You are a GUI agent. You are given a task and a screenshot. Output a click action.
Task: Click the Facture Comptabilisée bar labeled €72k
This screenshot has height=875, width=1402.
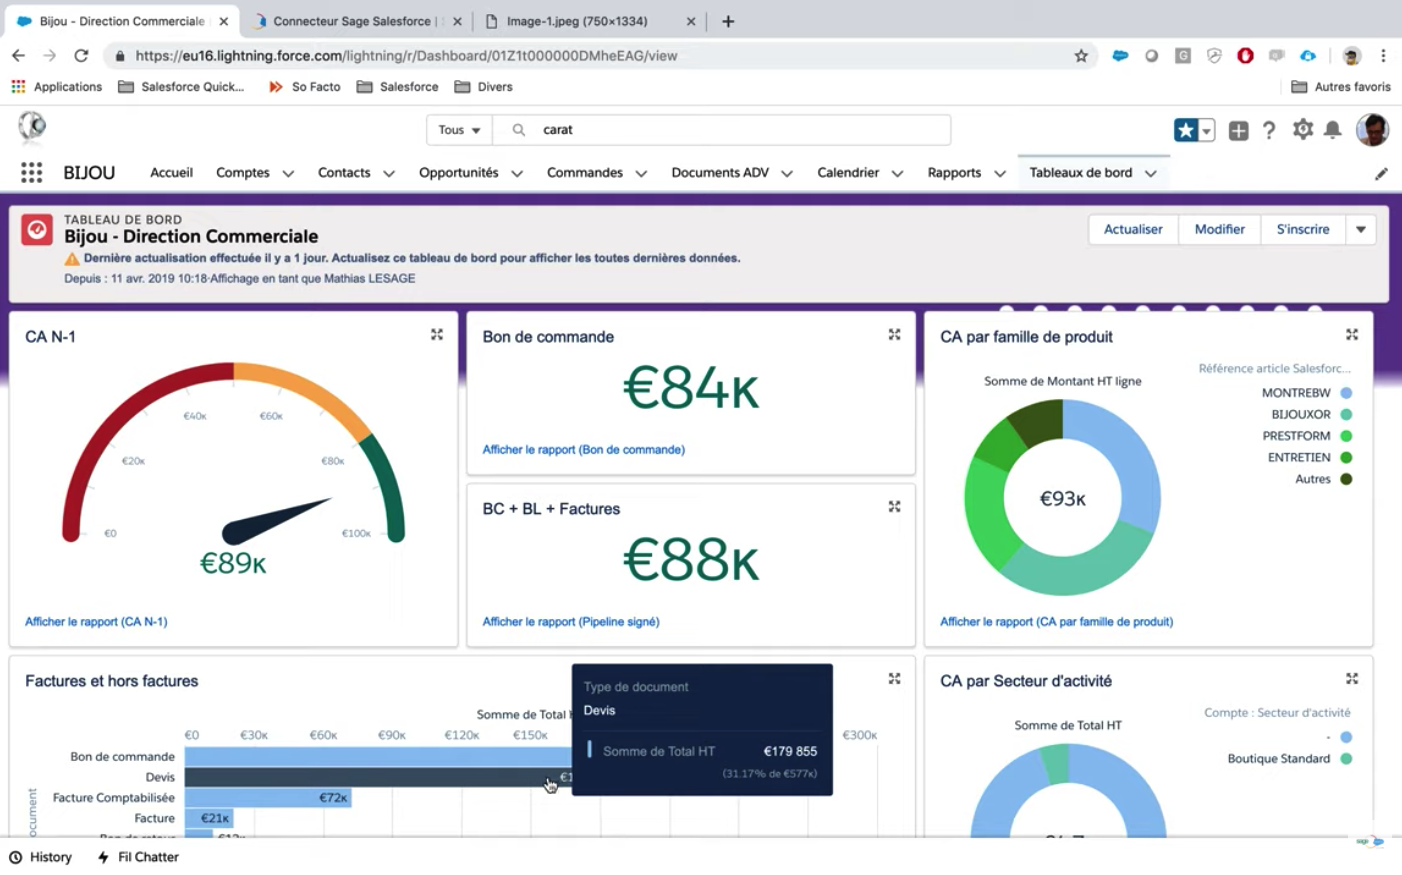coord(268,798)
